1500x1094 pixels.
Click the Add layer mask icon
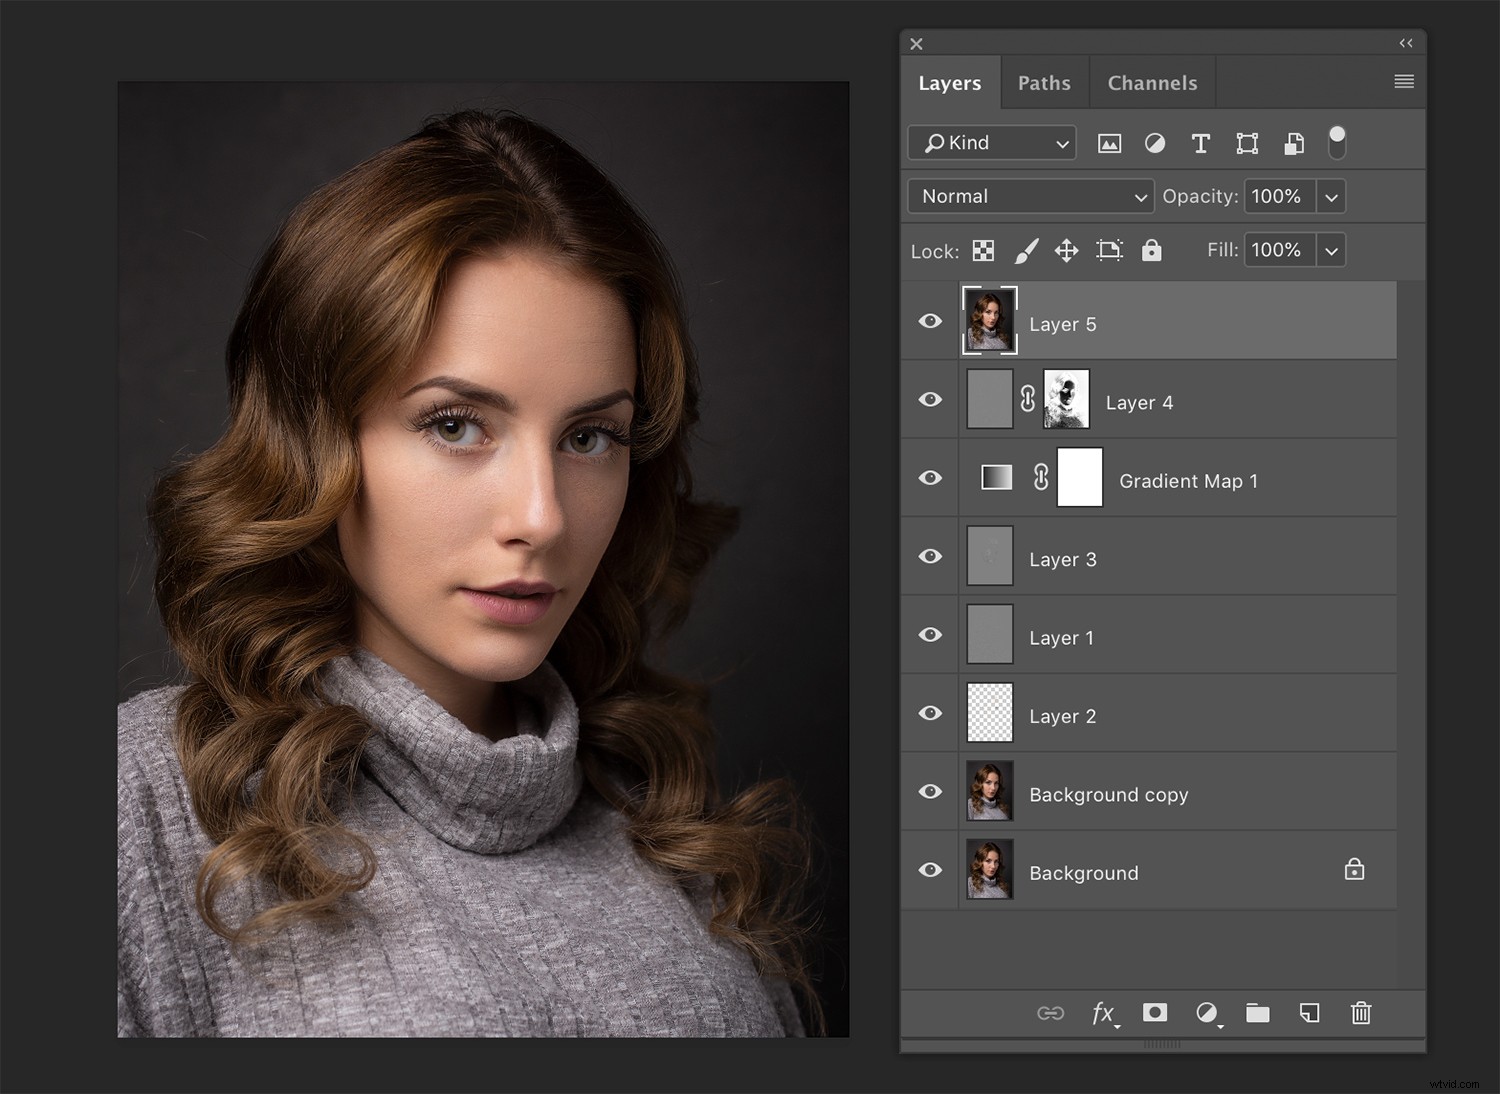pyautogui.click(x=1155, y=1013)
